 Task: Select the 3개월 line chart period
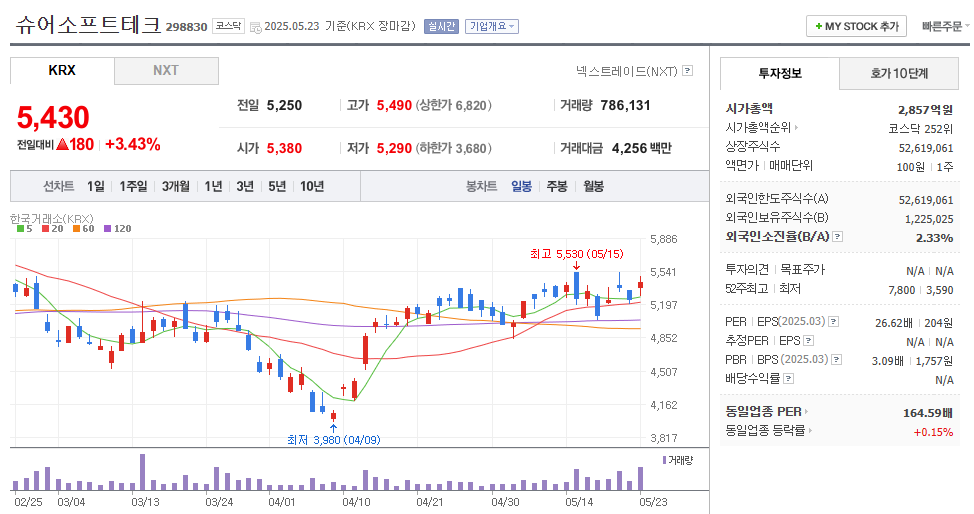pyautogui.click(x=176, y=186)
